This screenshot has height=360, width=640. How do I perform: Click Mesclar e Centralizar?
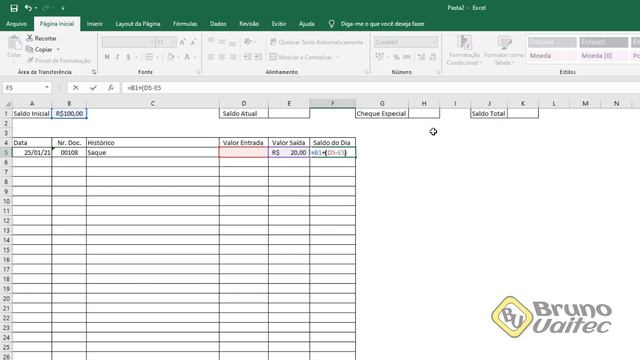click(x=301, y=57)
